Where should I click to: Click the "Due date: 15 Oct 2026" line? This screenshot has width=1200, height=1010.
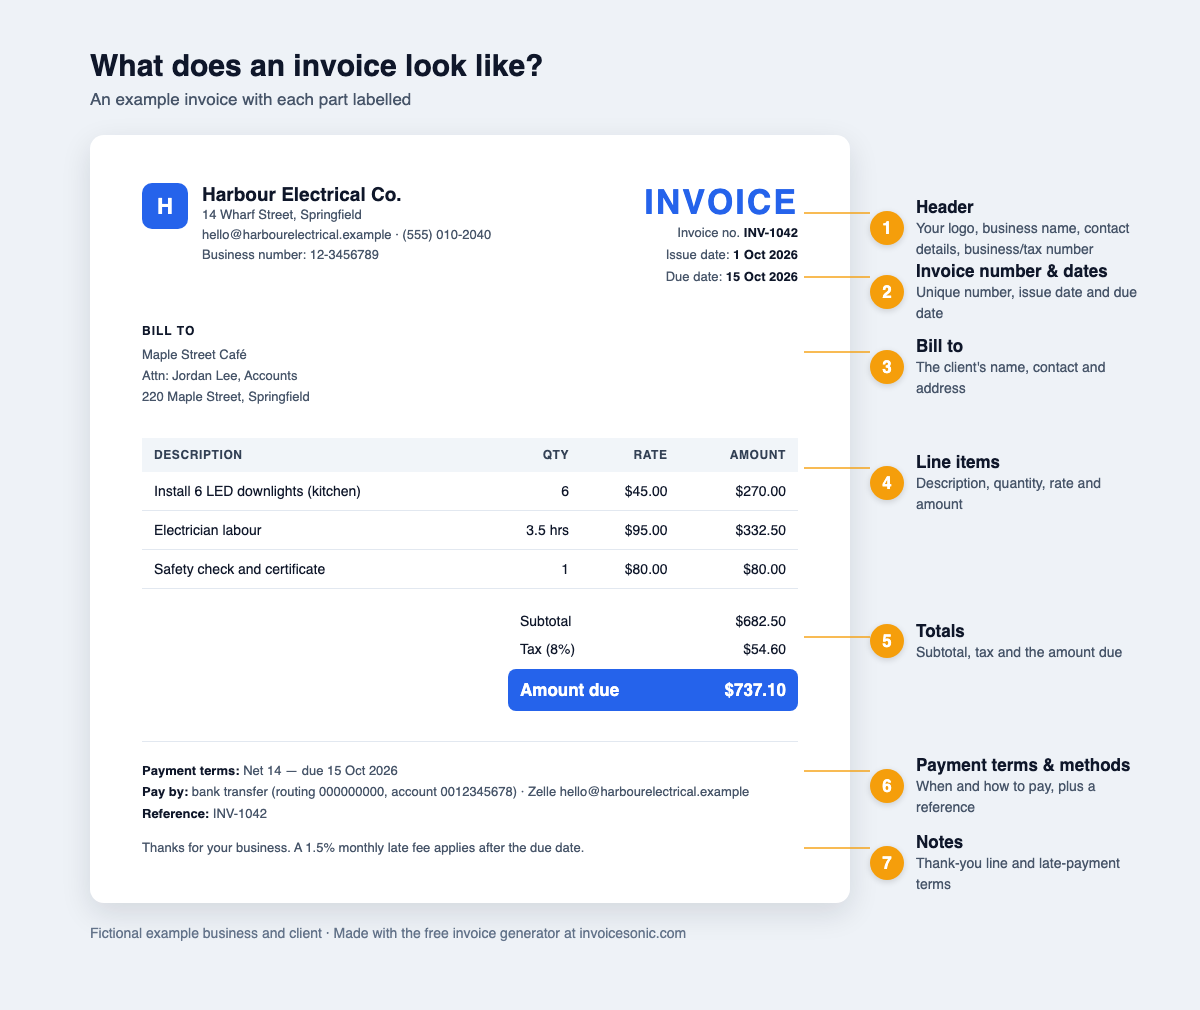731,277
